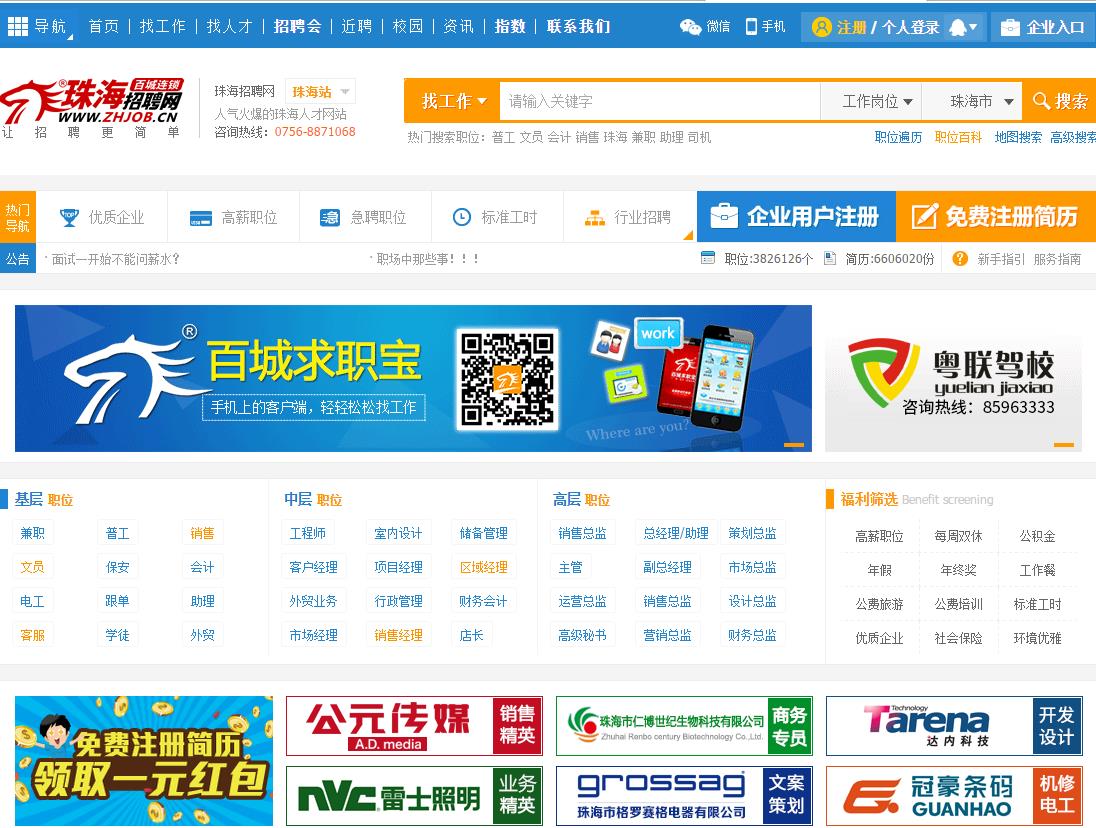Select the 工程师 job category
This screenshot has height=828, width=1096.
click(308, 533)
